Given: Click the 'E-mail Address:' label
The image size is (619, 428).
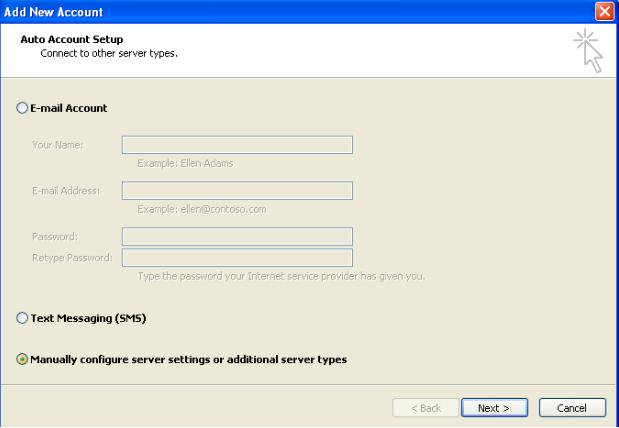Looking at the screenshot, I should [66, 191].
